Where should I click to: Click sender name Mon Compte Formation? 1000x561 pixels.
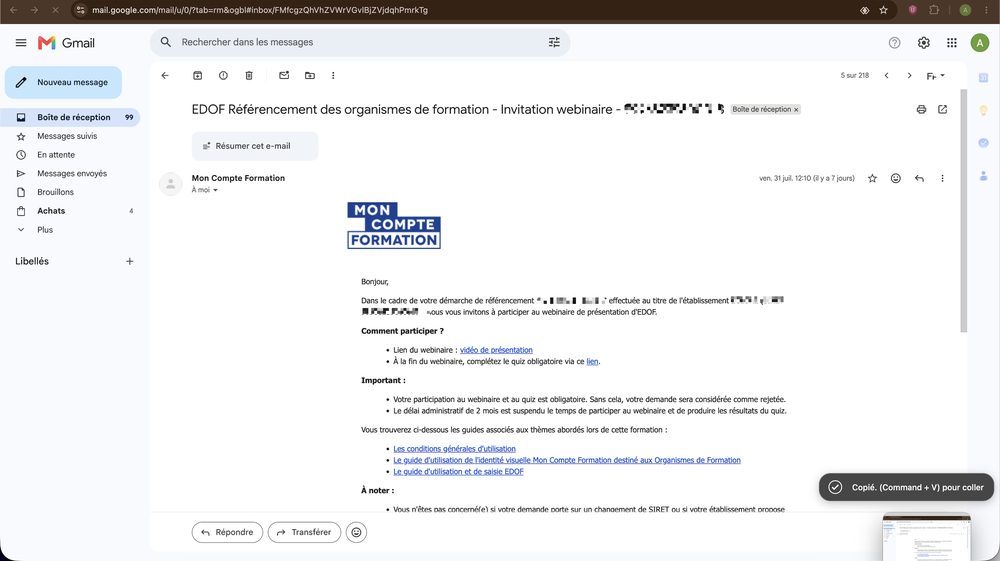click(x=238, y=178)
